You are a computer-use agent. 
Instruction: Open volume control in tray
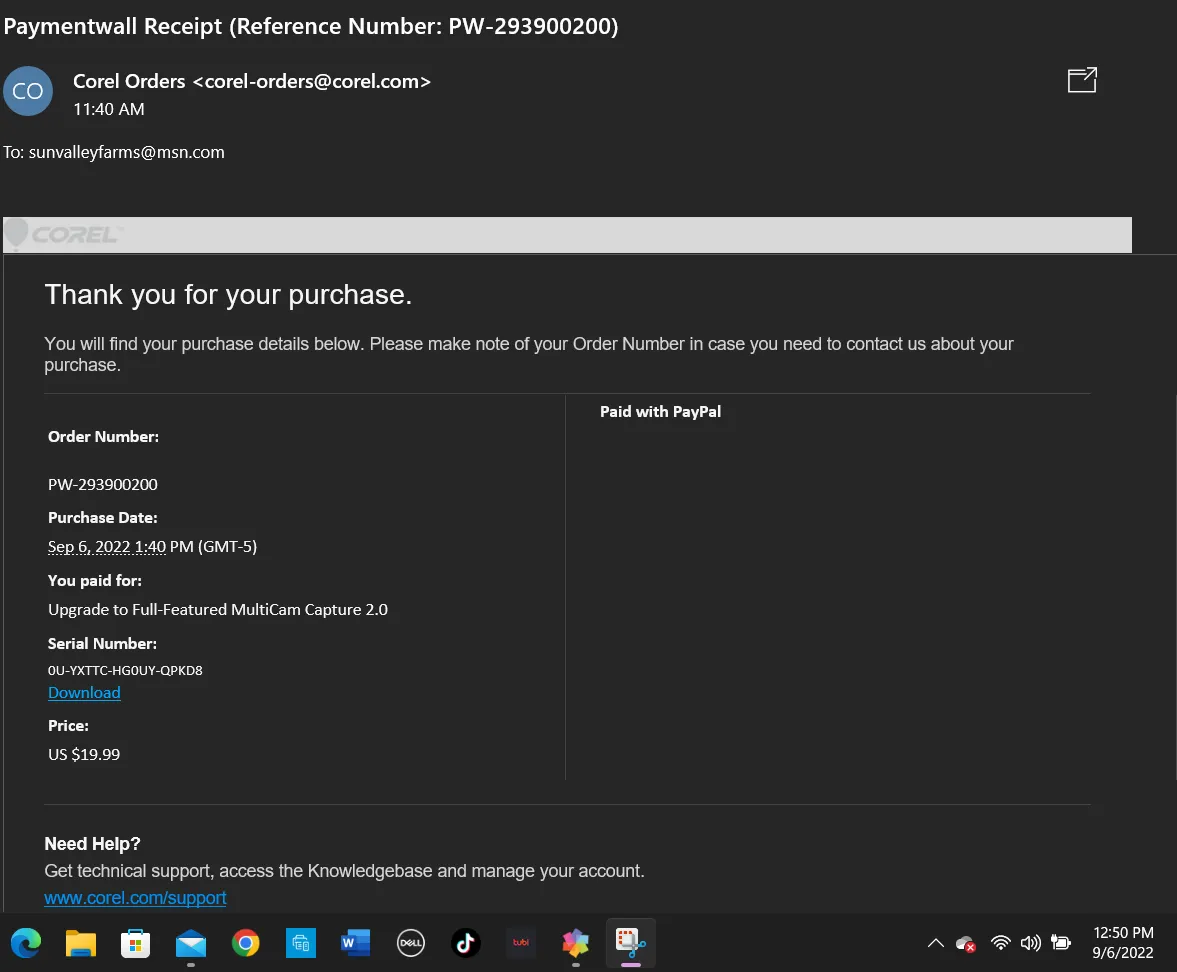pyautogui.click(x=1031, y=943)
